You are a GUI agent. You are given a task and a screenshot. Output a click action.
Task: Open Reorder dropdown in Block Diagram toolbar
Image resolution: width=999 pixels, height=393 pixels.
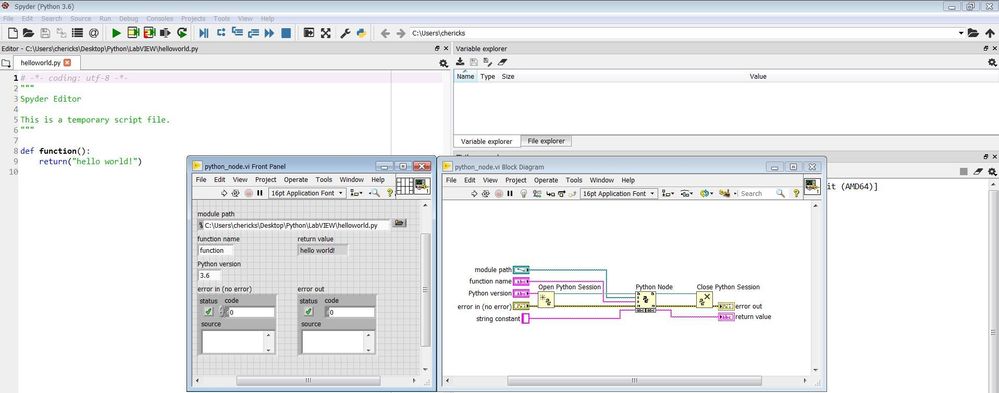(724, 193)
